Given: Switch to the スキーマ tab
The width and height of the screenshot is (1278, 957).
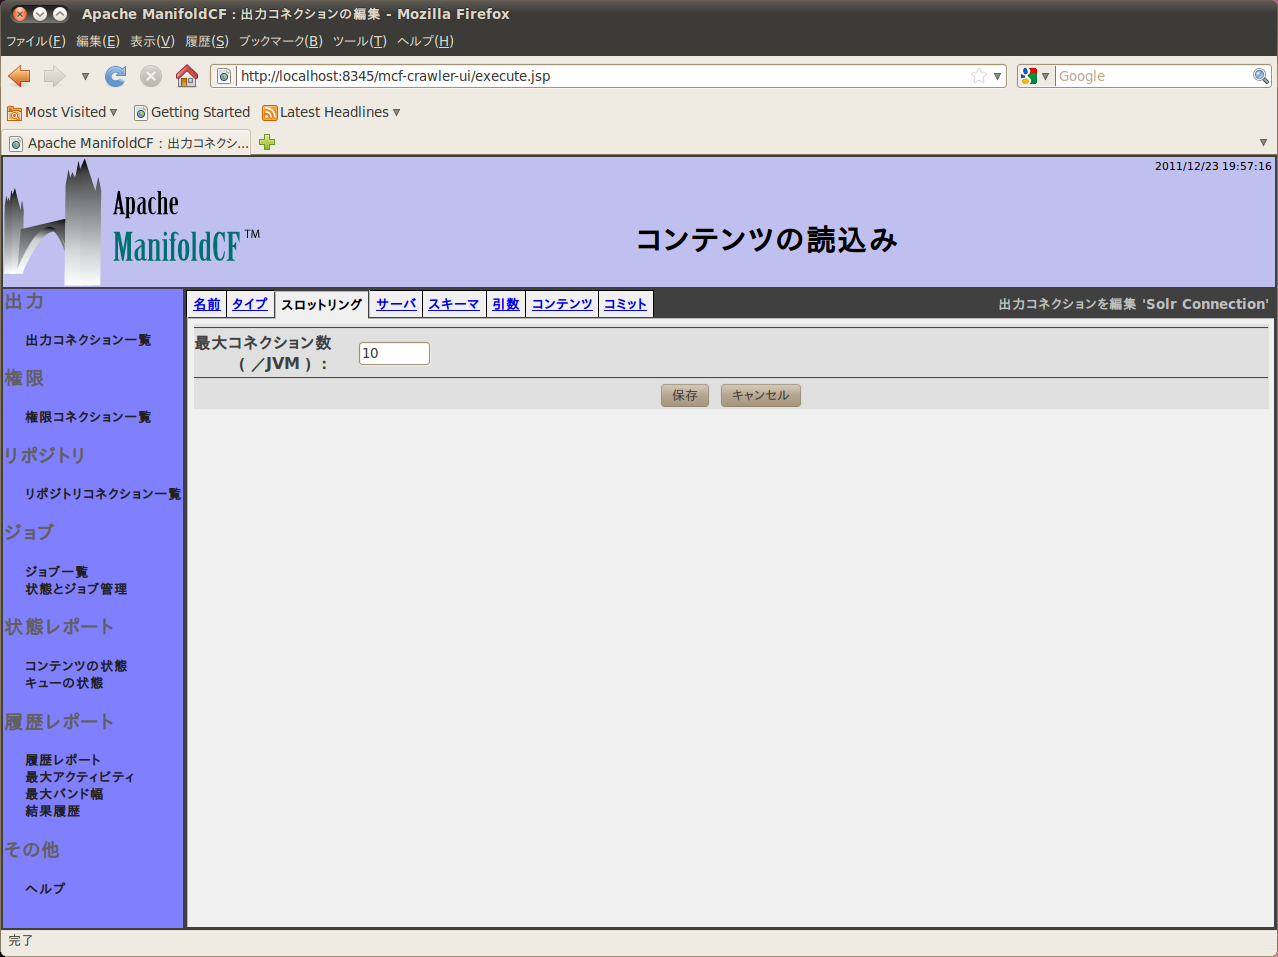Looking at the screenshot, I should pos(454,304).
